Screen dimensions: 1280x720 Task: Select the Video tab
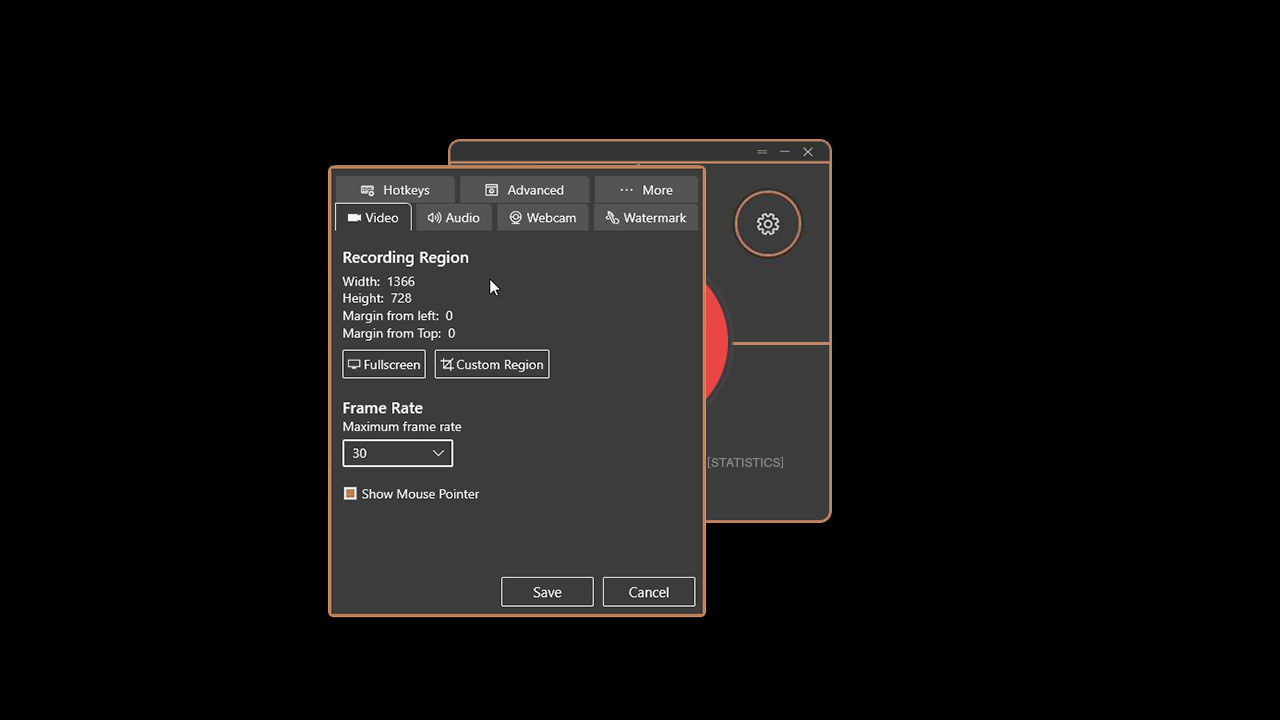[373, 217]
